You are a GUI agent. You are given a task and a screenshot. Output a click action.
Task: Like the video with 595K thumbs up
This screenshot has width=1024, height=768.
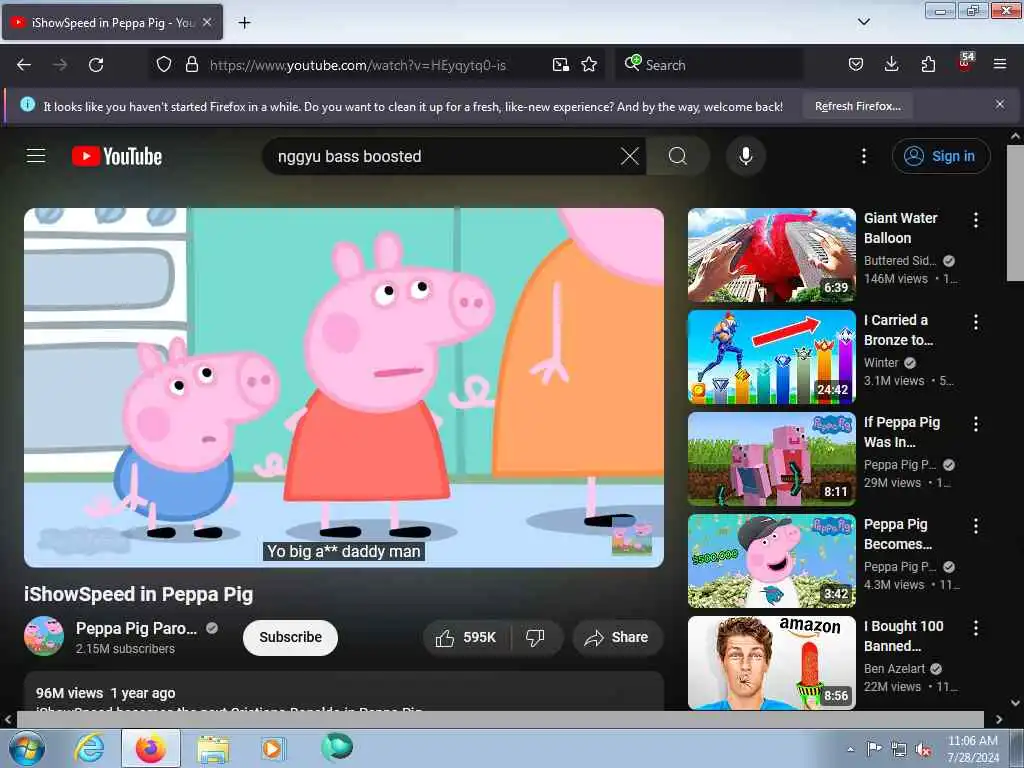pos(466,637)
